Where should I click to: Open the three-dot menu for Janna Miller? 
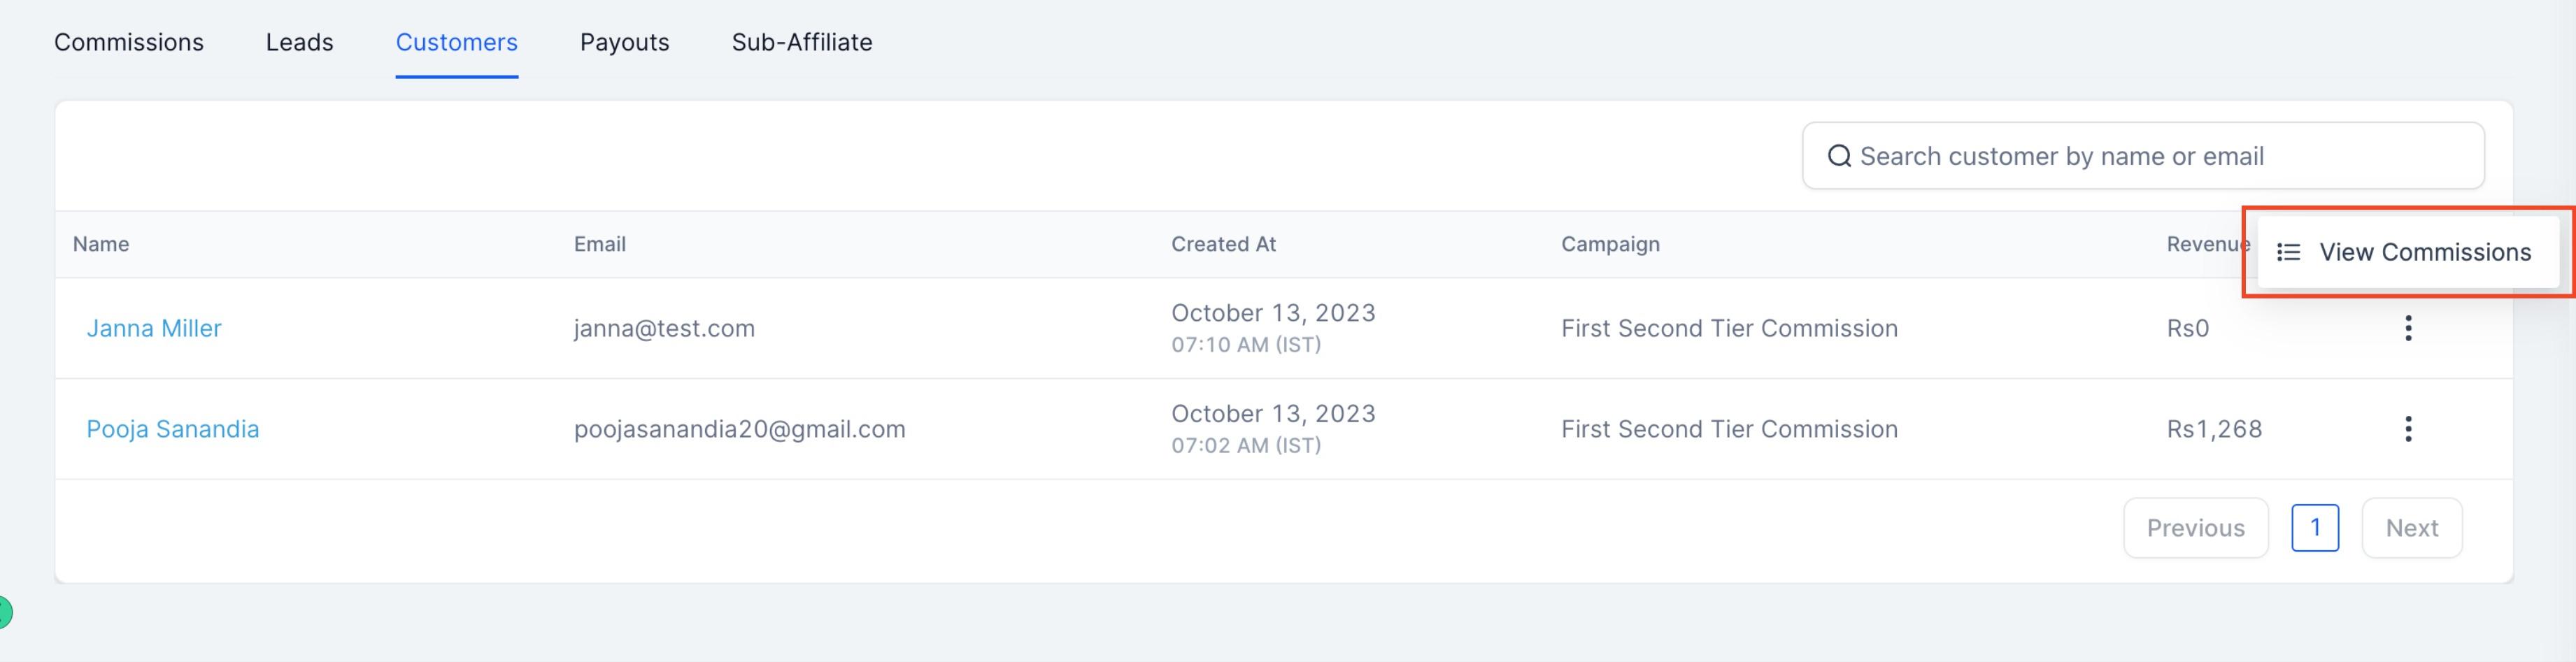[2408, 328]
